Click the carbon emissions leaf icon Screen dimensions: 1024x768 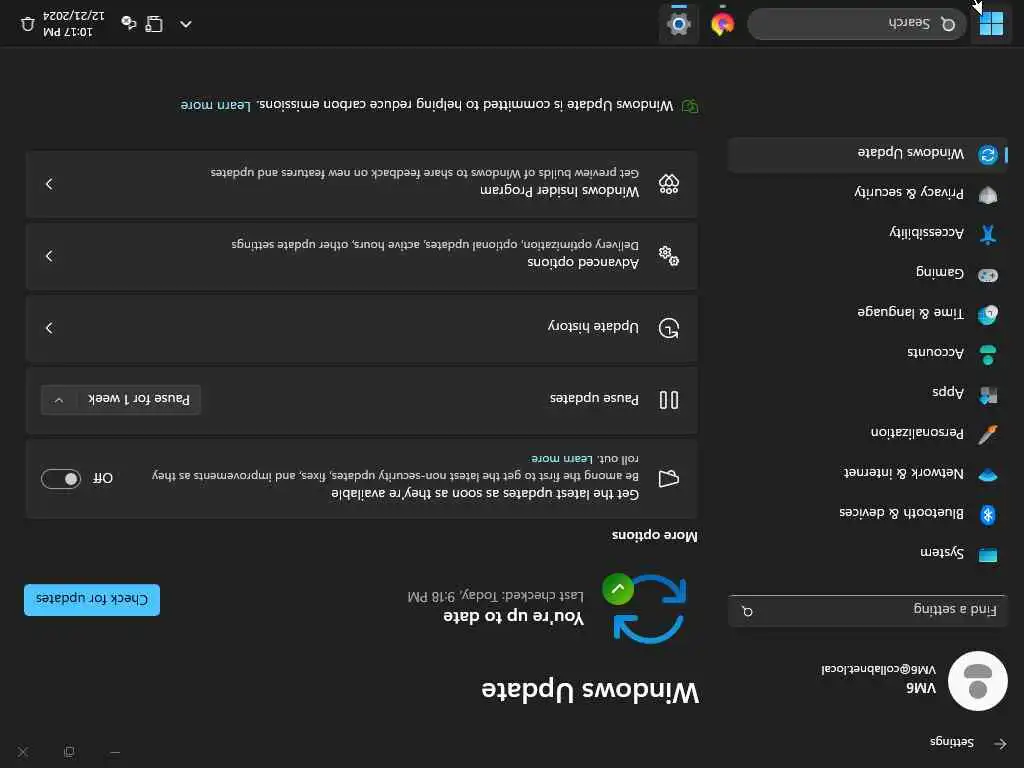pyautogui.click(x=690, y=106)
